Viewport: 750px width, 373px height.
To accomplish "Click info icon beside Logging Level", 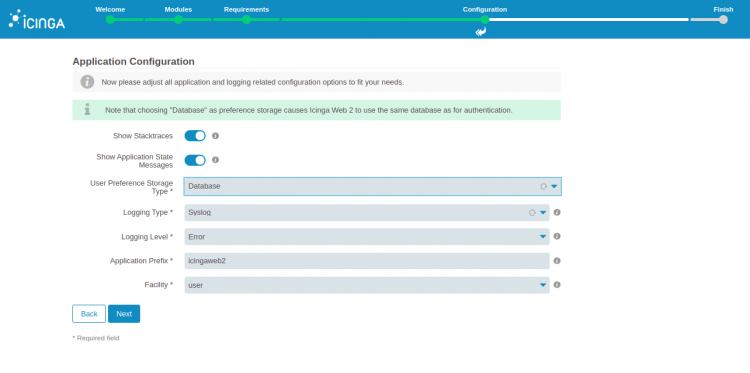I will (x=557, y=236).
